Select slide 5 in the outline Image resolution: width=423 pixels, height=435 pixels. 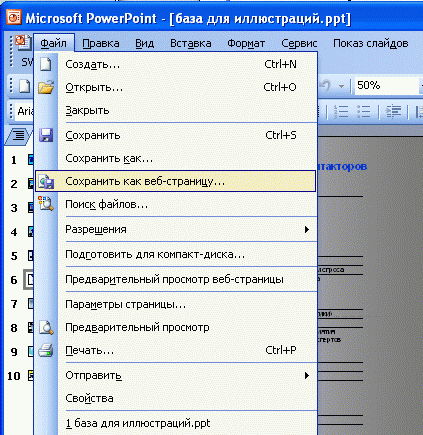(x=30, y=256)
